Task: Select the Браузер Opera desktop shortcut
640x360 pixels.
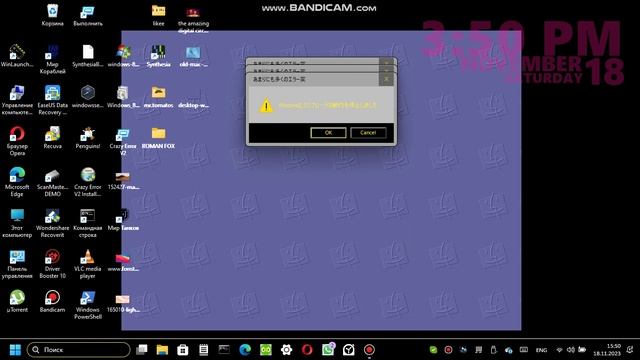Action: (17, 141)
